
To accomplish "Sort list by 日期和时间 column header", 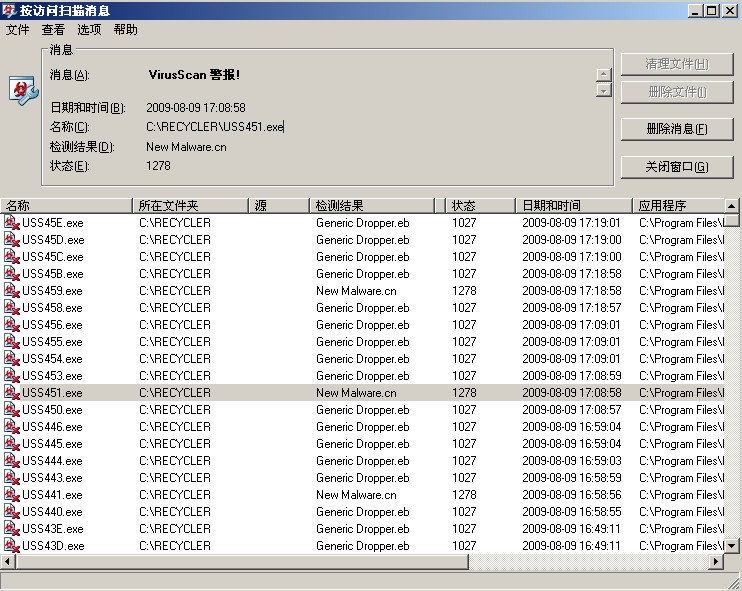I will point(574,205).
